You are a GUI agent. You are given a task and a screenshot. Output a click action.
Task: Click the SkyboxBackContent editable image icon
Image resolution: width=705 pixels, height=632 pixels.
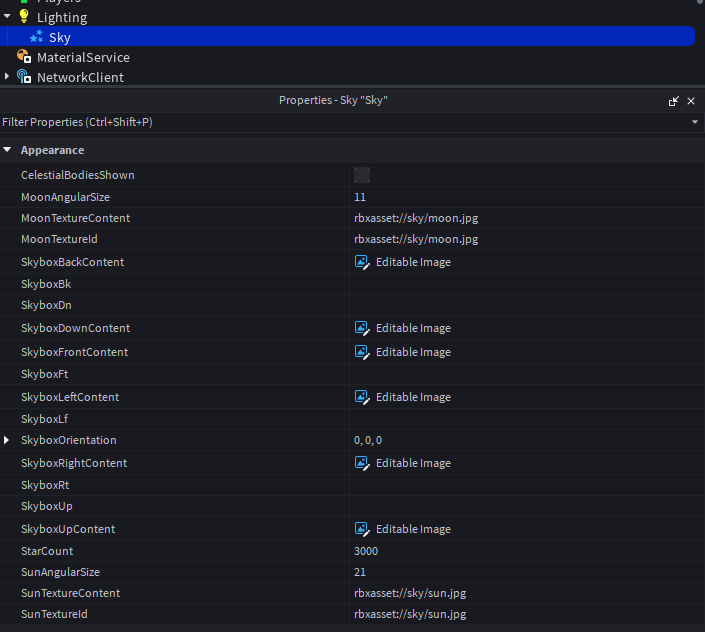[x=362, y=262]
